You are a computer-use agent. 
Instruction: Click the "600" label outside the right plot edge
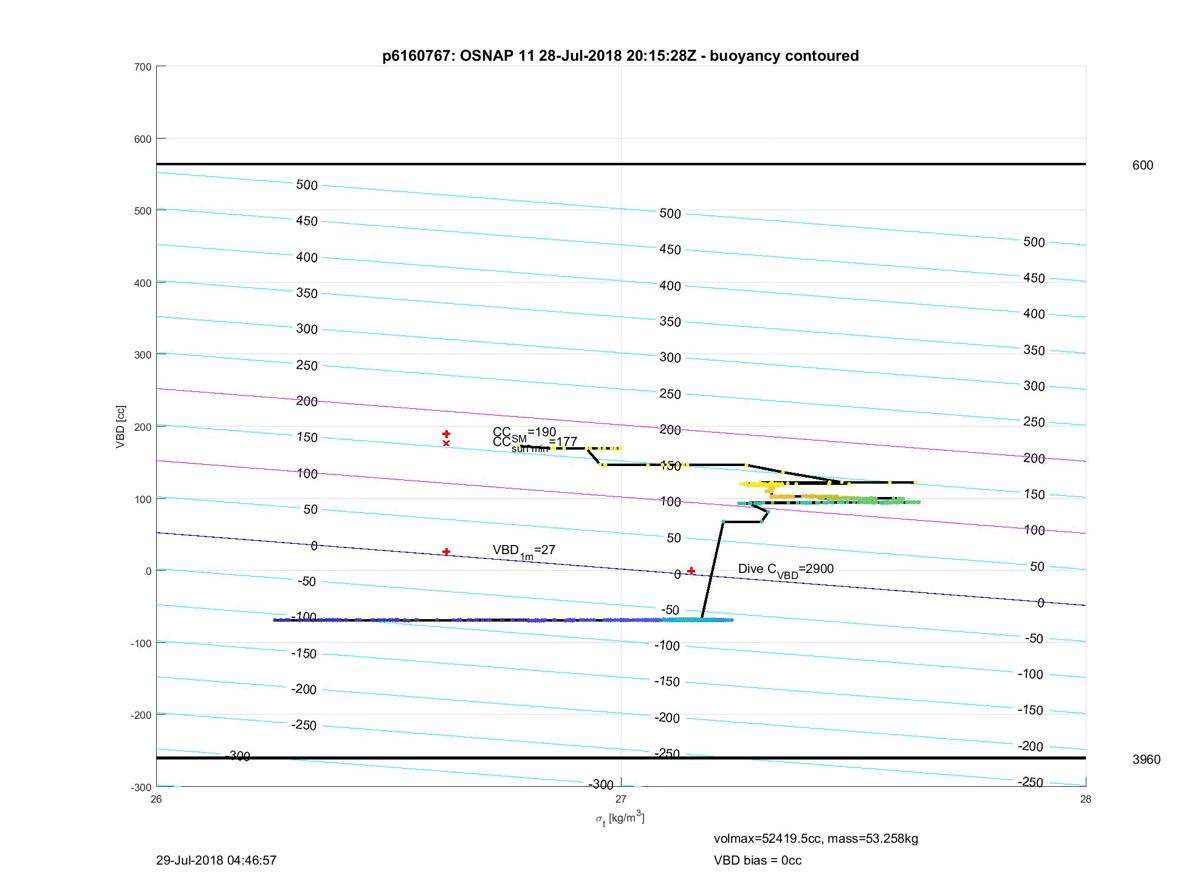[x=1142, y=165]
